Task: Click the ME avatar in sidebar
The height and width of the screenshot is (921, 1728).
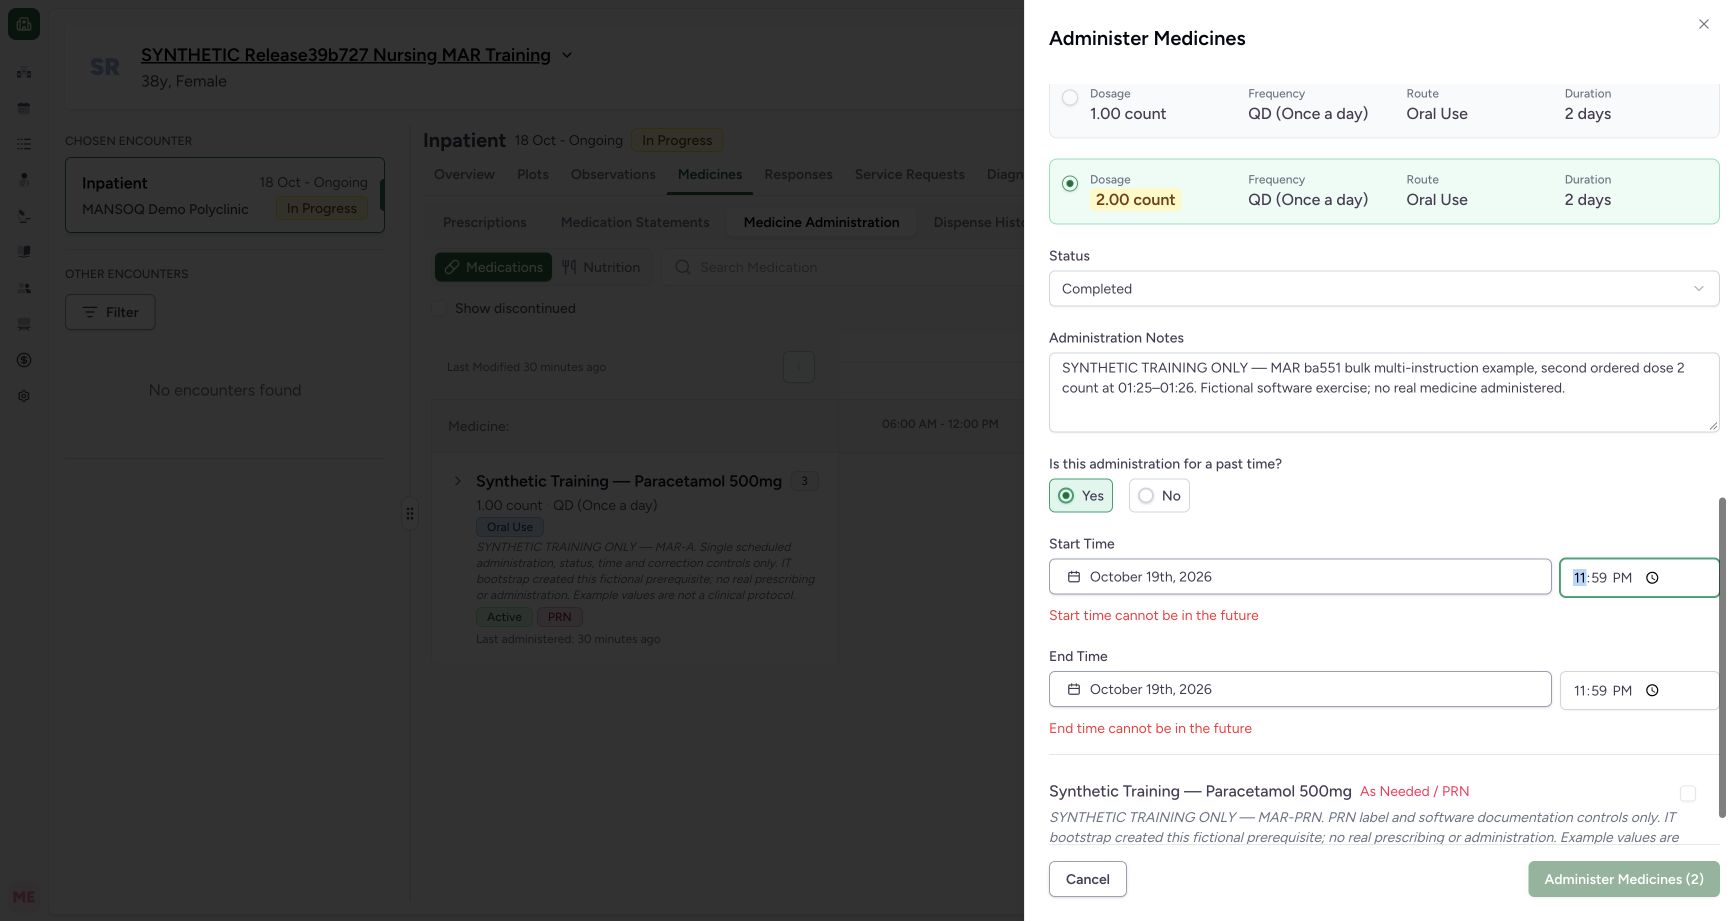Action: [x=24, y=897]
